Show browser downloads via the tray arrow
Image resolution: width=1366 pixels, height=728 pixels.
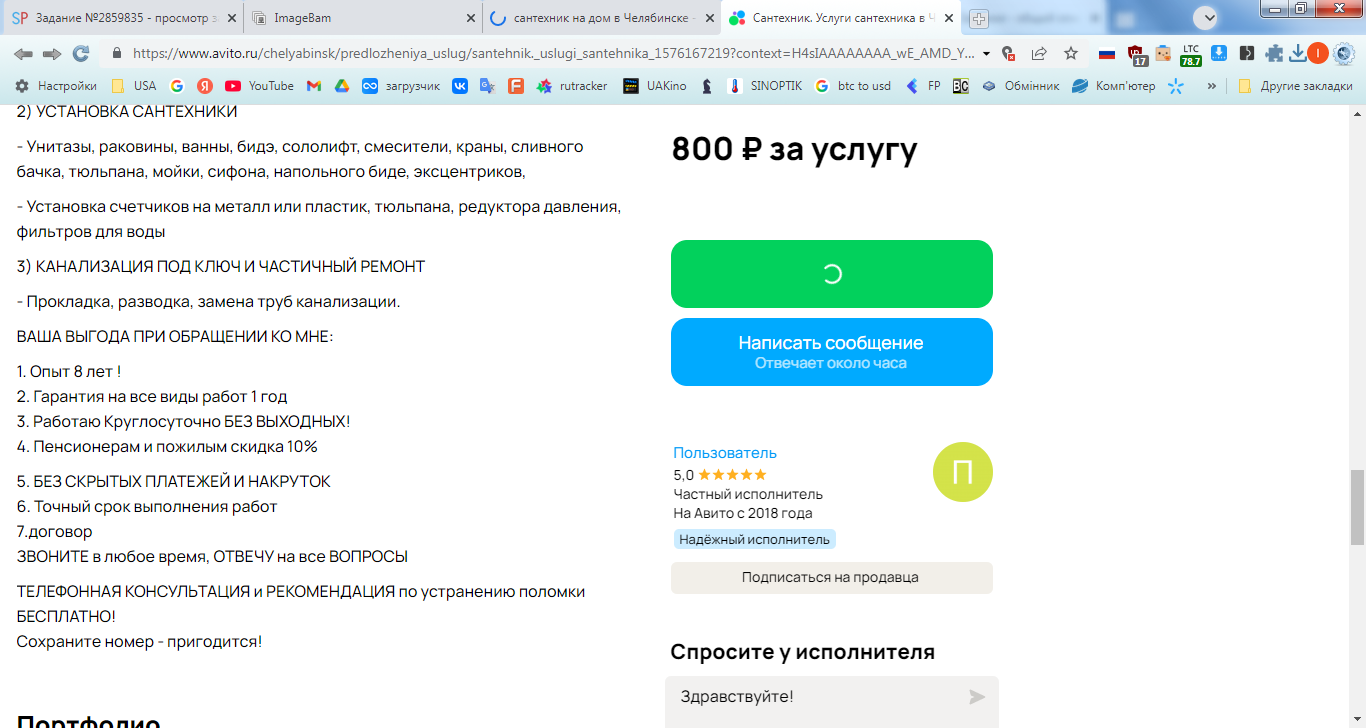1297,54
